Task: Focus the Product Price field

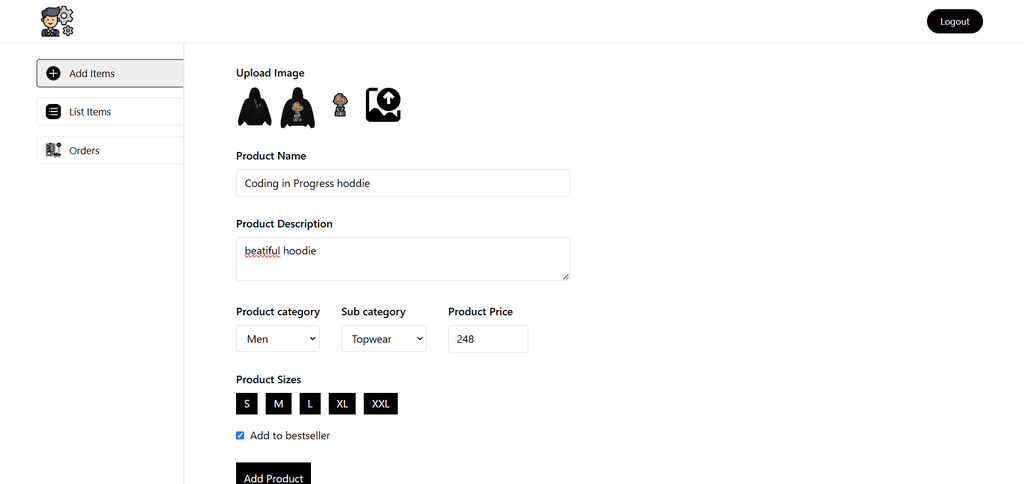Action: pos(488,339)
